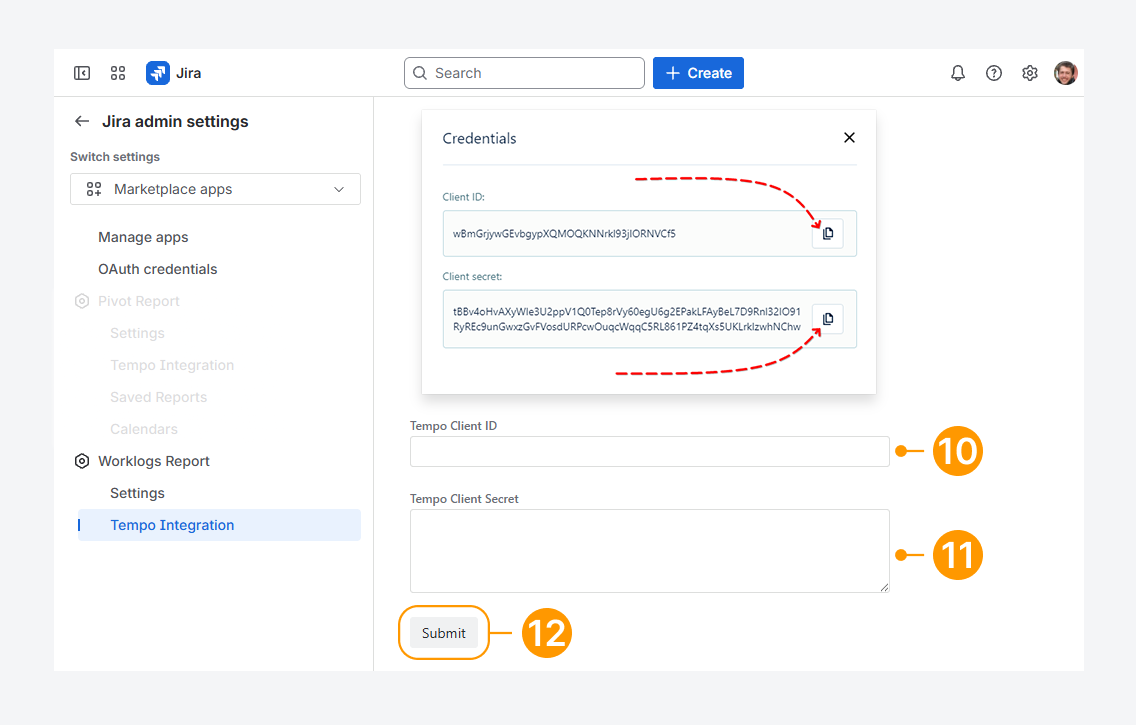Click the Pivot Report hexagon icon
The image size is (1136, 725).
(x=82, y=301)
